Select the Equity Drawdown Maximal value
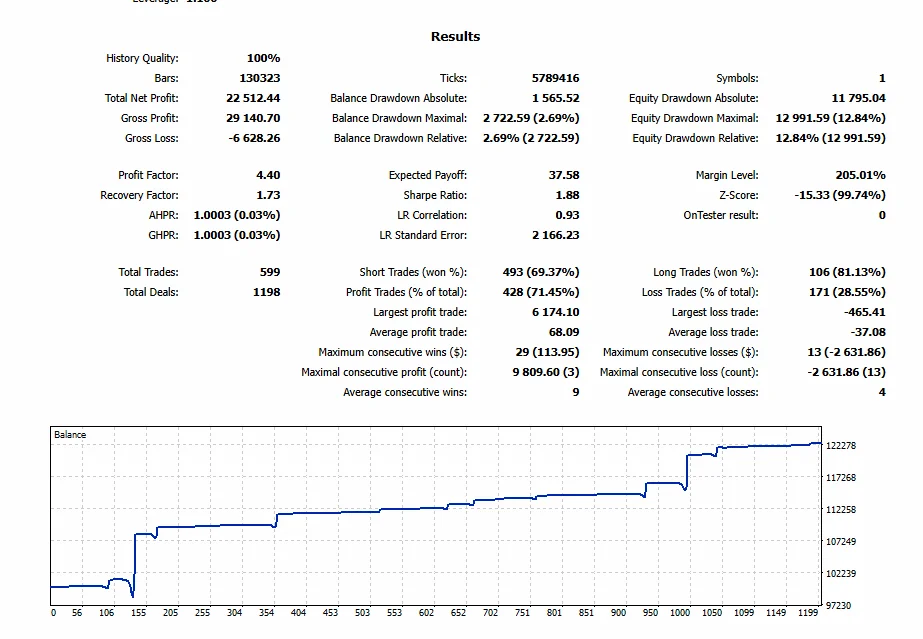Viewport: 923px width, 639px height. tap(831, 118)
